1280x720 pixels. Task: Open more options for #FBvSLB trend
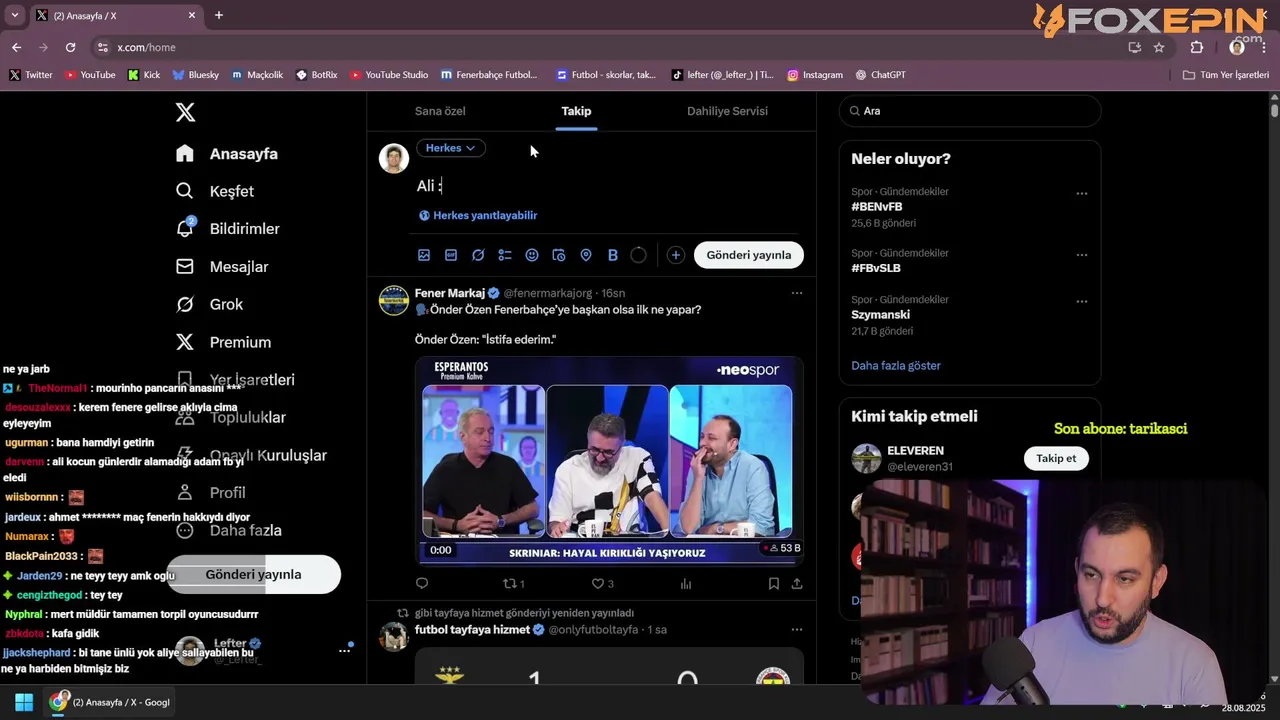(1081, 255)
